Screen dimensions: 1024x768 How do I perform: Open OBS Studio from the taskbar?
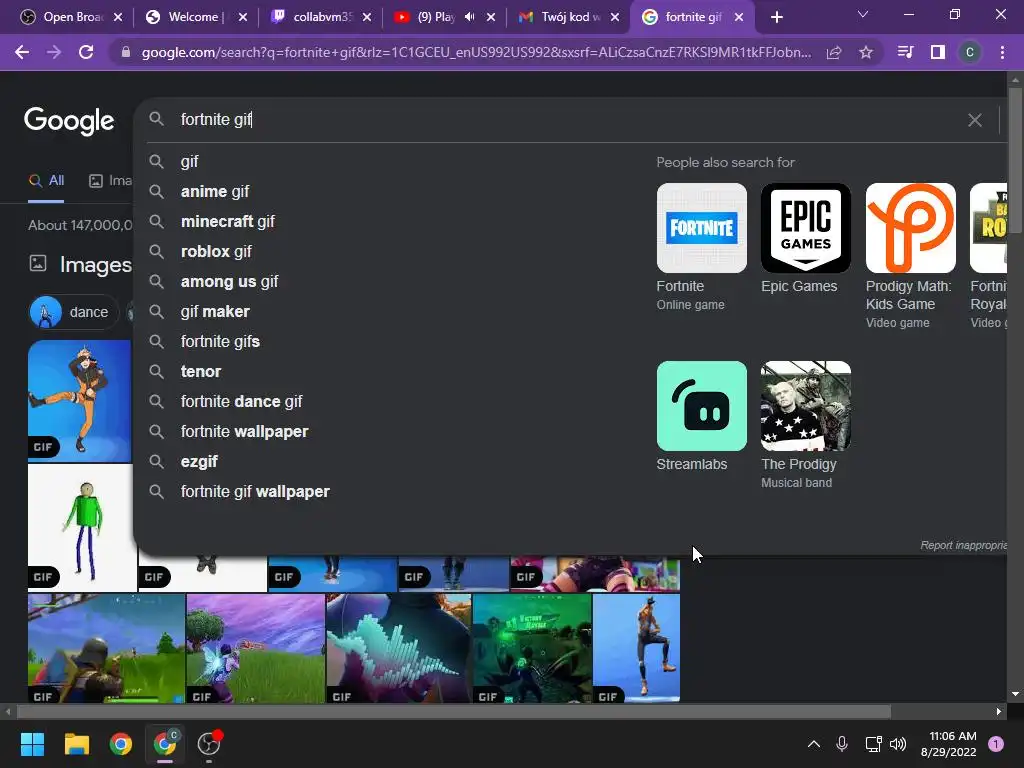pyautogui.click(x=209, y=744)
